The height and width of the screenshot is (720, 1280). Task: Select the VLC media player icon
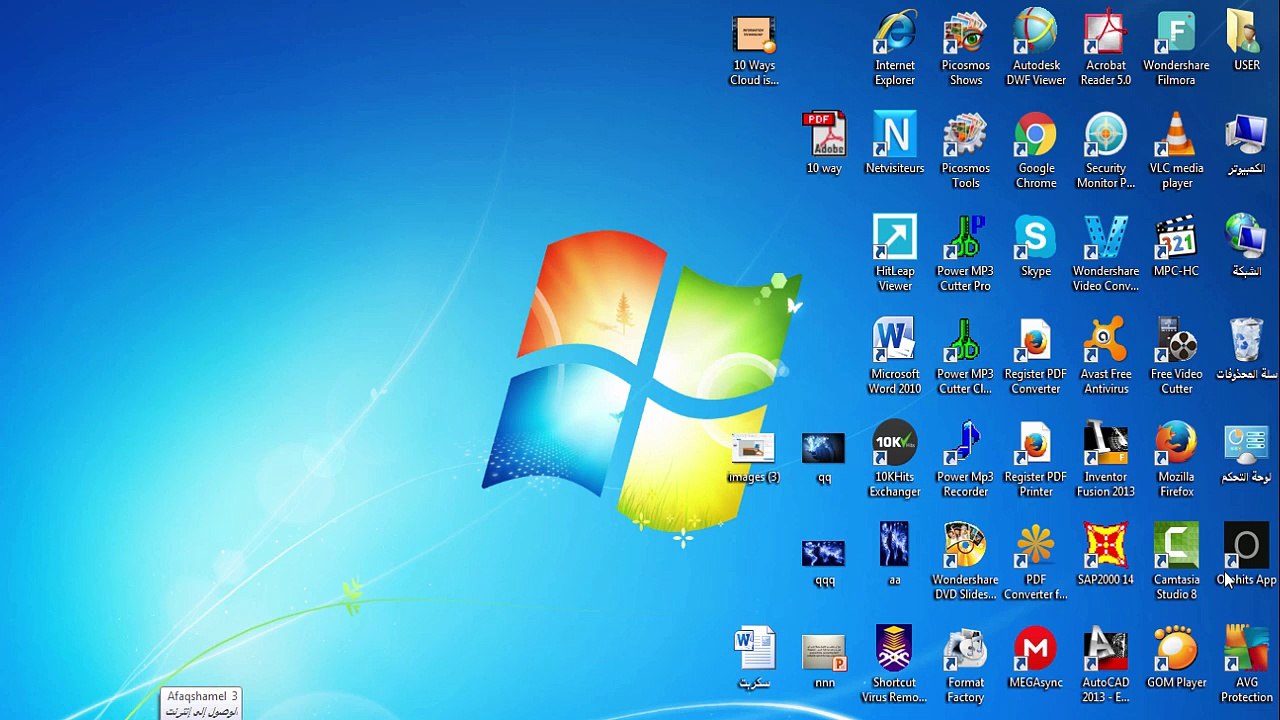[x=1177, y=152]
